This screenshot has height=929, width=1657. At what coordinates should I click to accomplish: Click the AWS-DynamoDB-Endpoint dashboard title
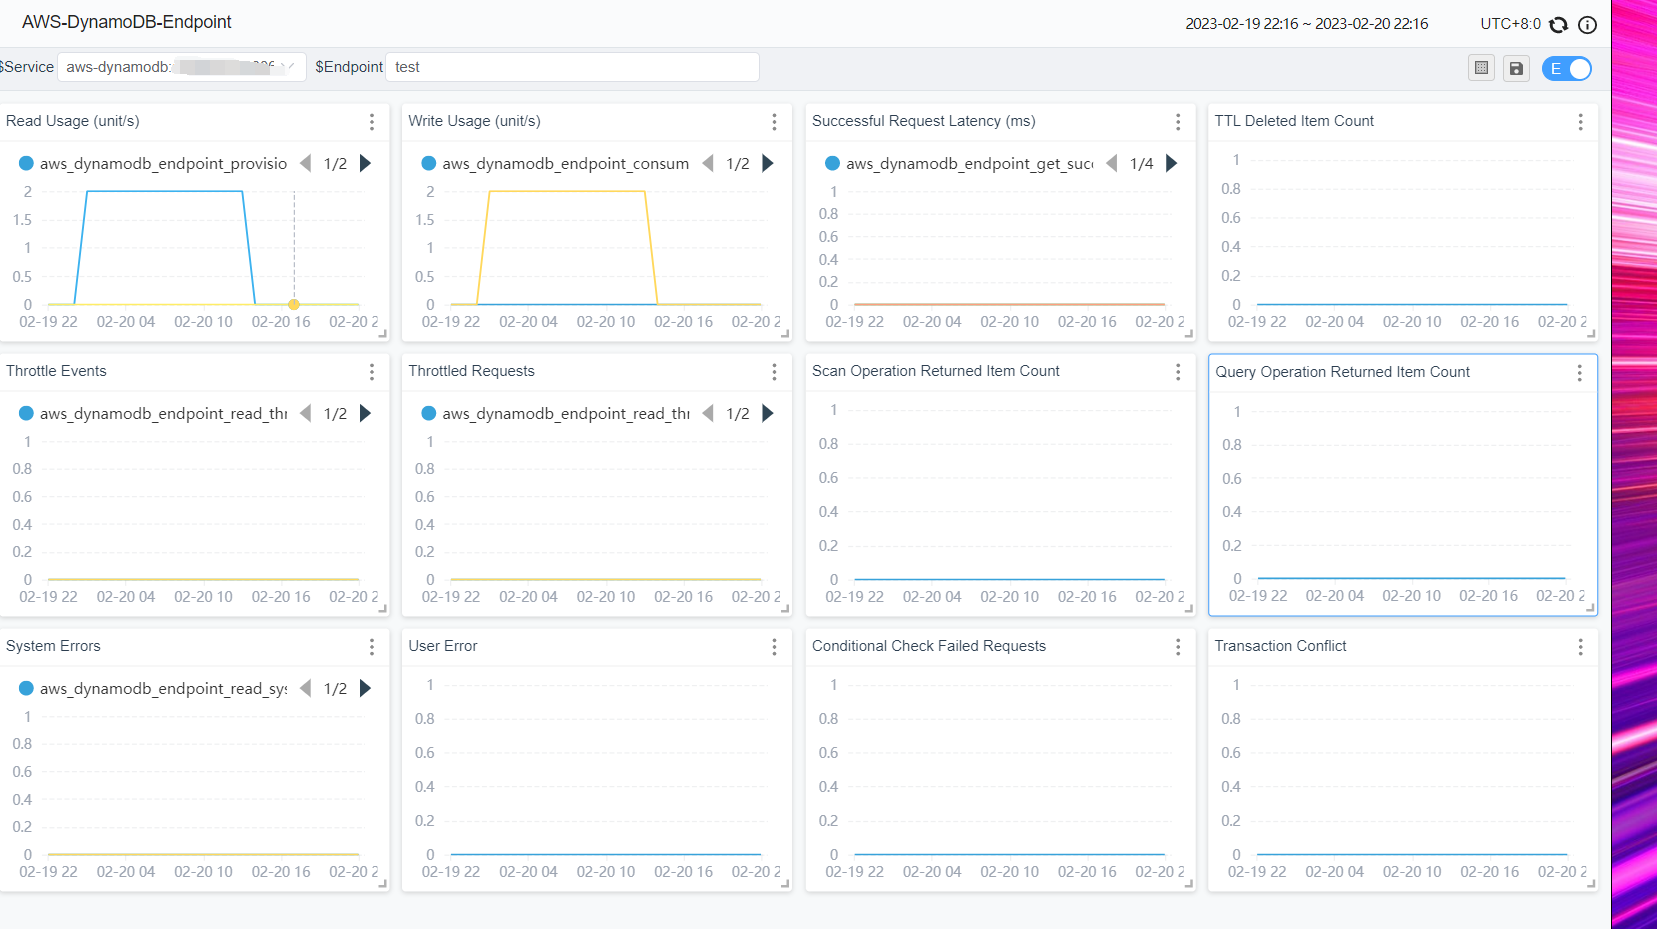pos(127,22)
